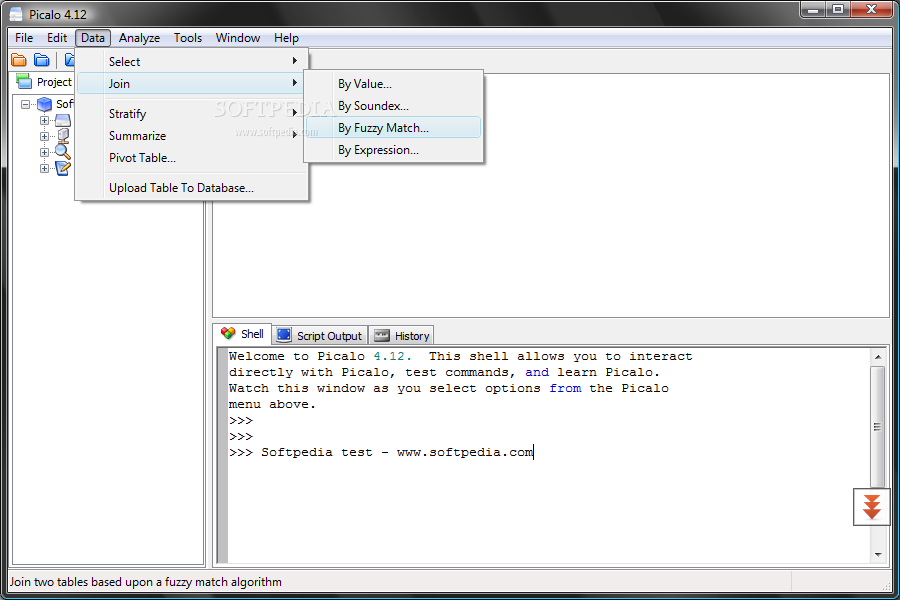Open the Help menu
This screenshot has width=900, height=600.
click(286, 38)
